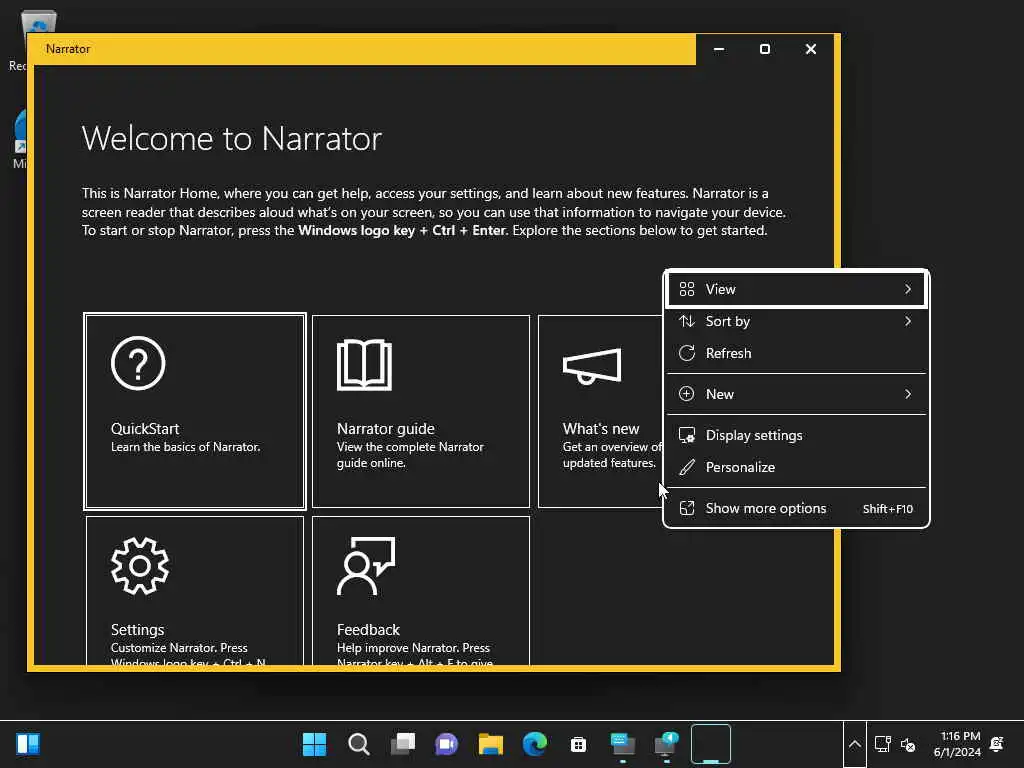The height and width of the screenshot is (768, 1024).
Task: Expand the View submenu arrow
Action: (908, 289)
